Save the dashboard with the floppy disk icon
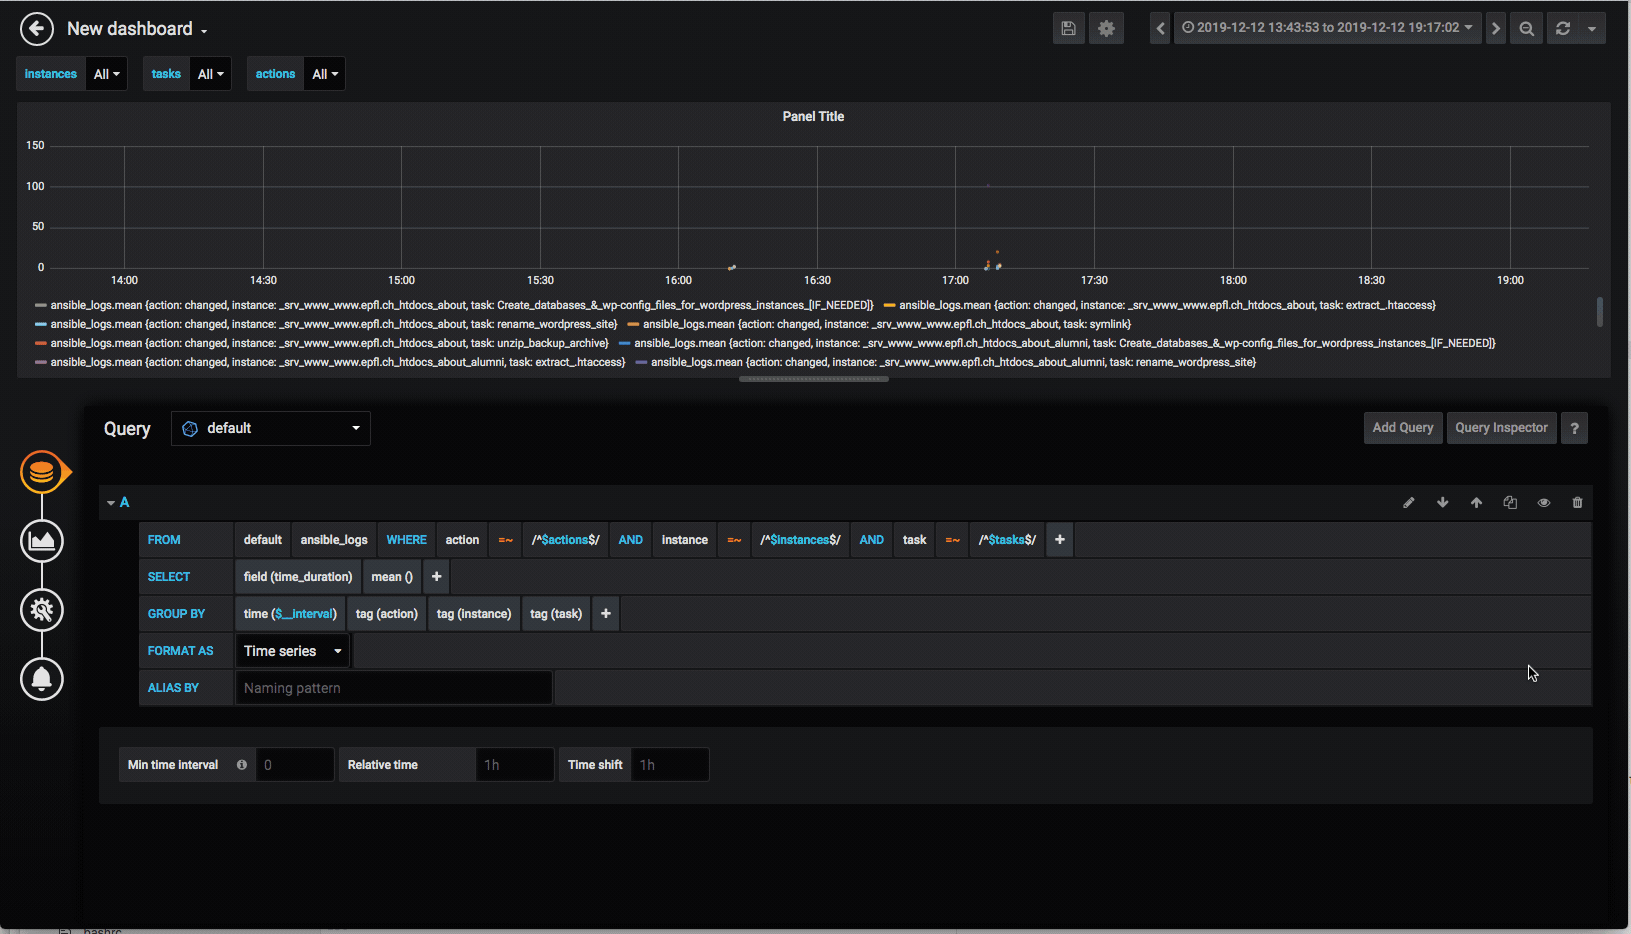1631x934 pixels. click(x=1068, y=28)
